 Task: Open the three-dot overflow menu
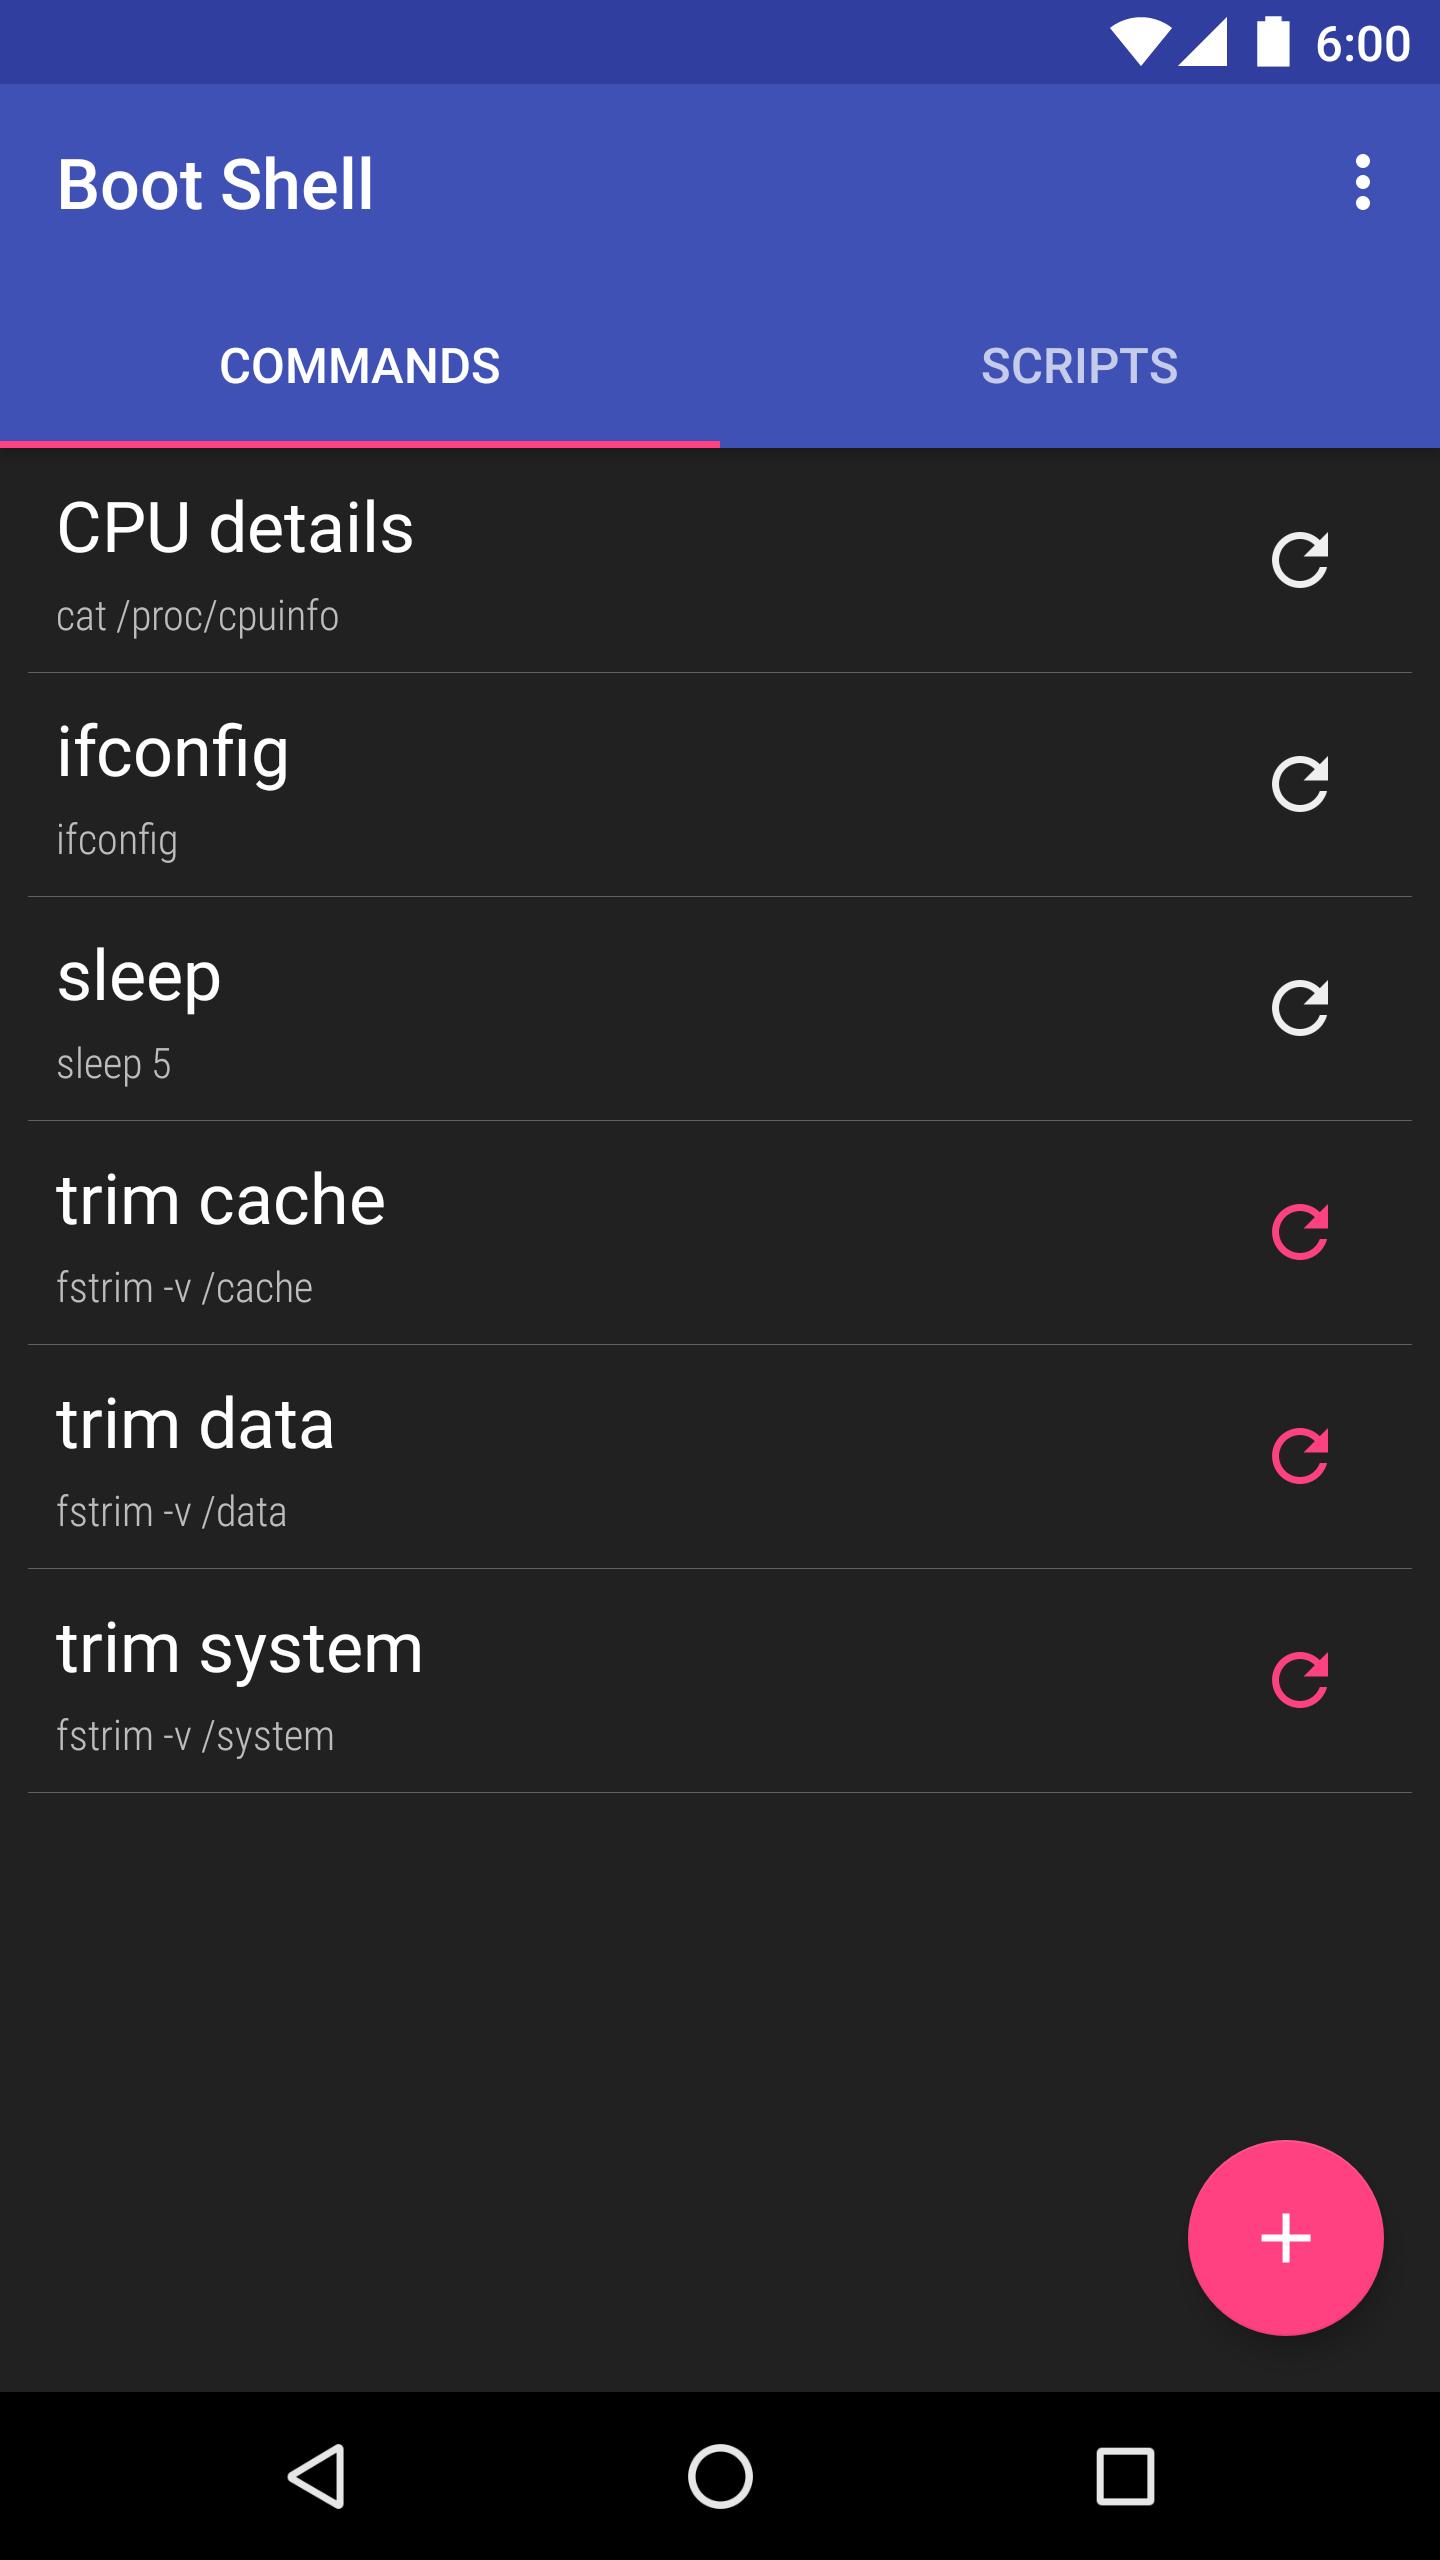coord(1362,183)
